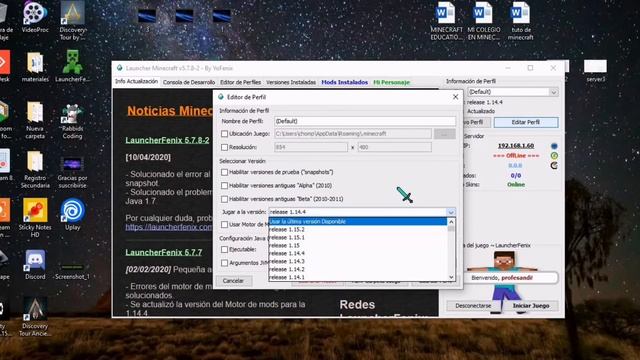Open the LauncherFenix 5.7.8-2 news link
The height and width of the screenshot is (360, 640).
(x=167, y=140)
